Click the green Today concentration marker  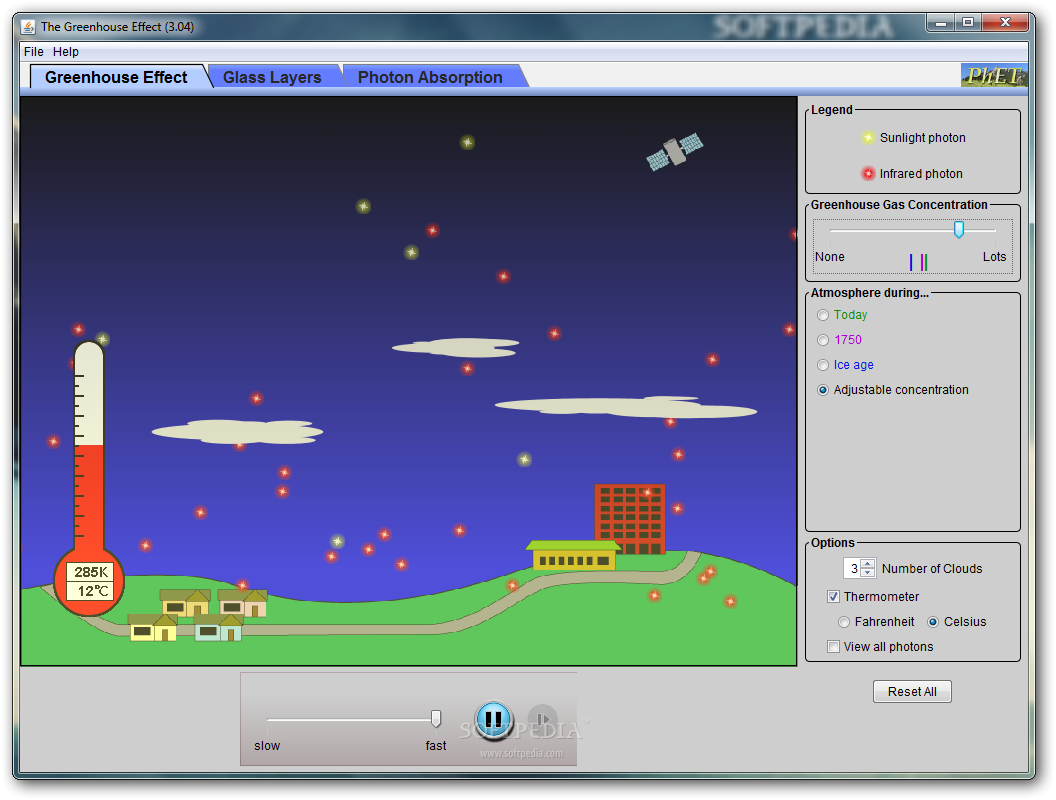(x=926, y=262)
